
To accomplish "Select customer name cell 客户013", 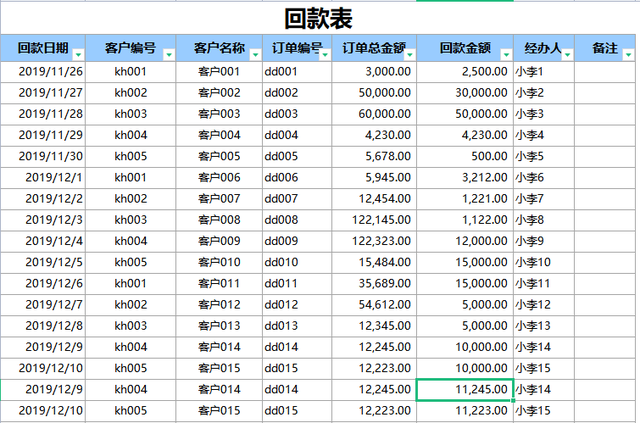I will point(219,326).
